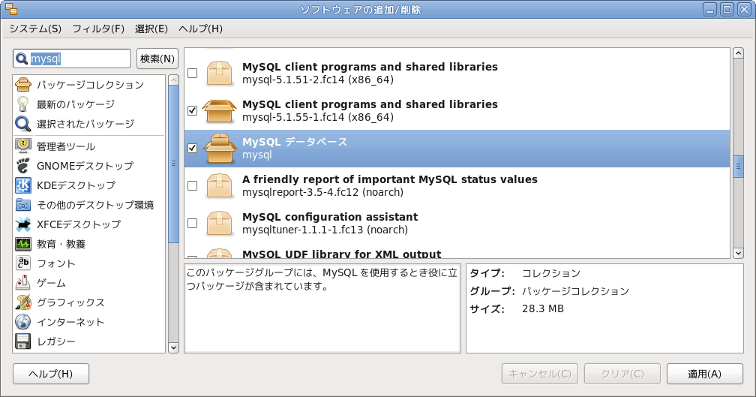
Task: Click the レガシー floppy disk icon
Action: (23, 341)
